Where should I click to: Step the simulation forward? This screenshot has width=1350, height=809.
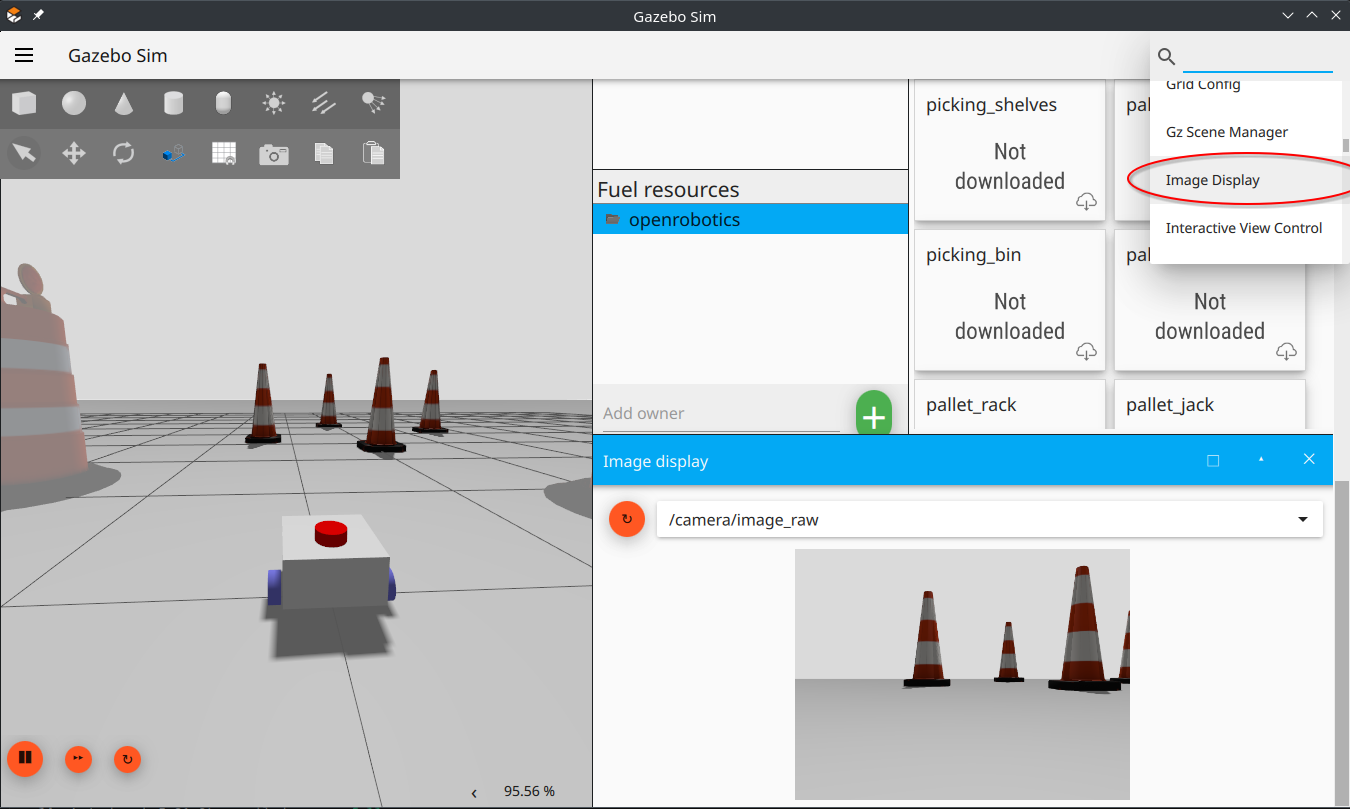[78, 759]
